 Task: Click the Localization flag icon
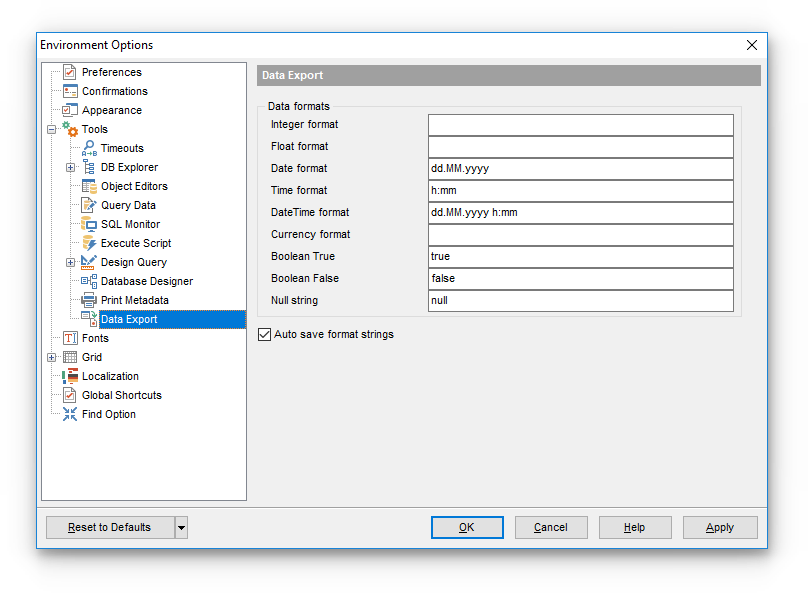tap(69, 376)
